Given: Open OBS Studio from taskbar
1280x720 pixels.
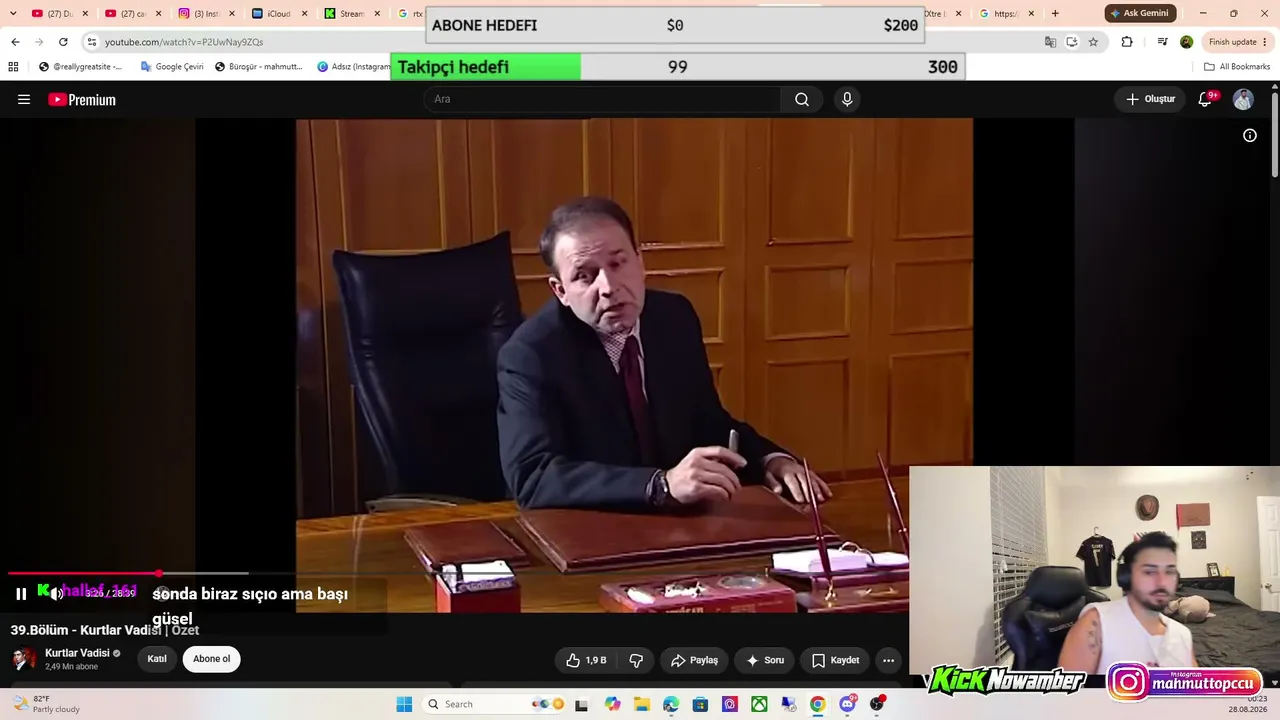Looking at the screenshot, I should [x=877, y=704].
